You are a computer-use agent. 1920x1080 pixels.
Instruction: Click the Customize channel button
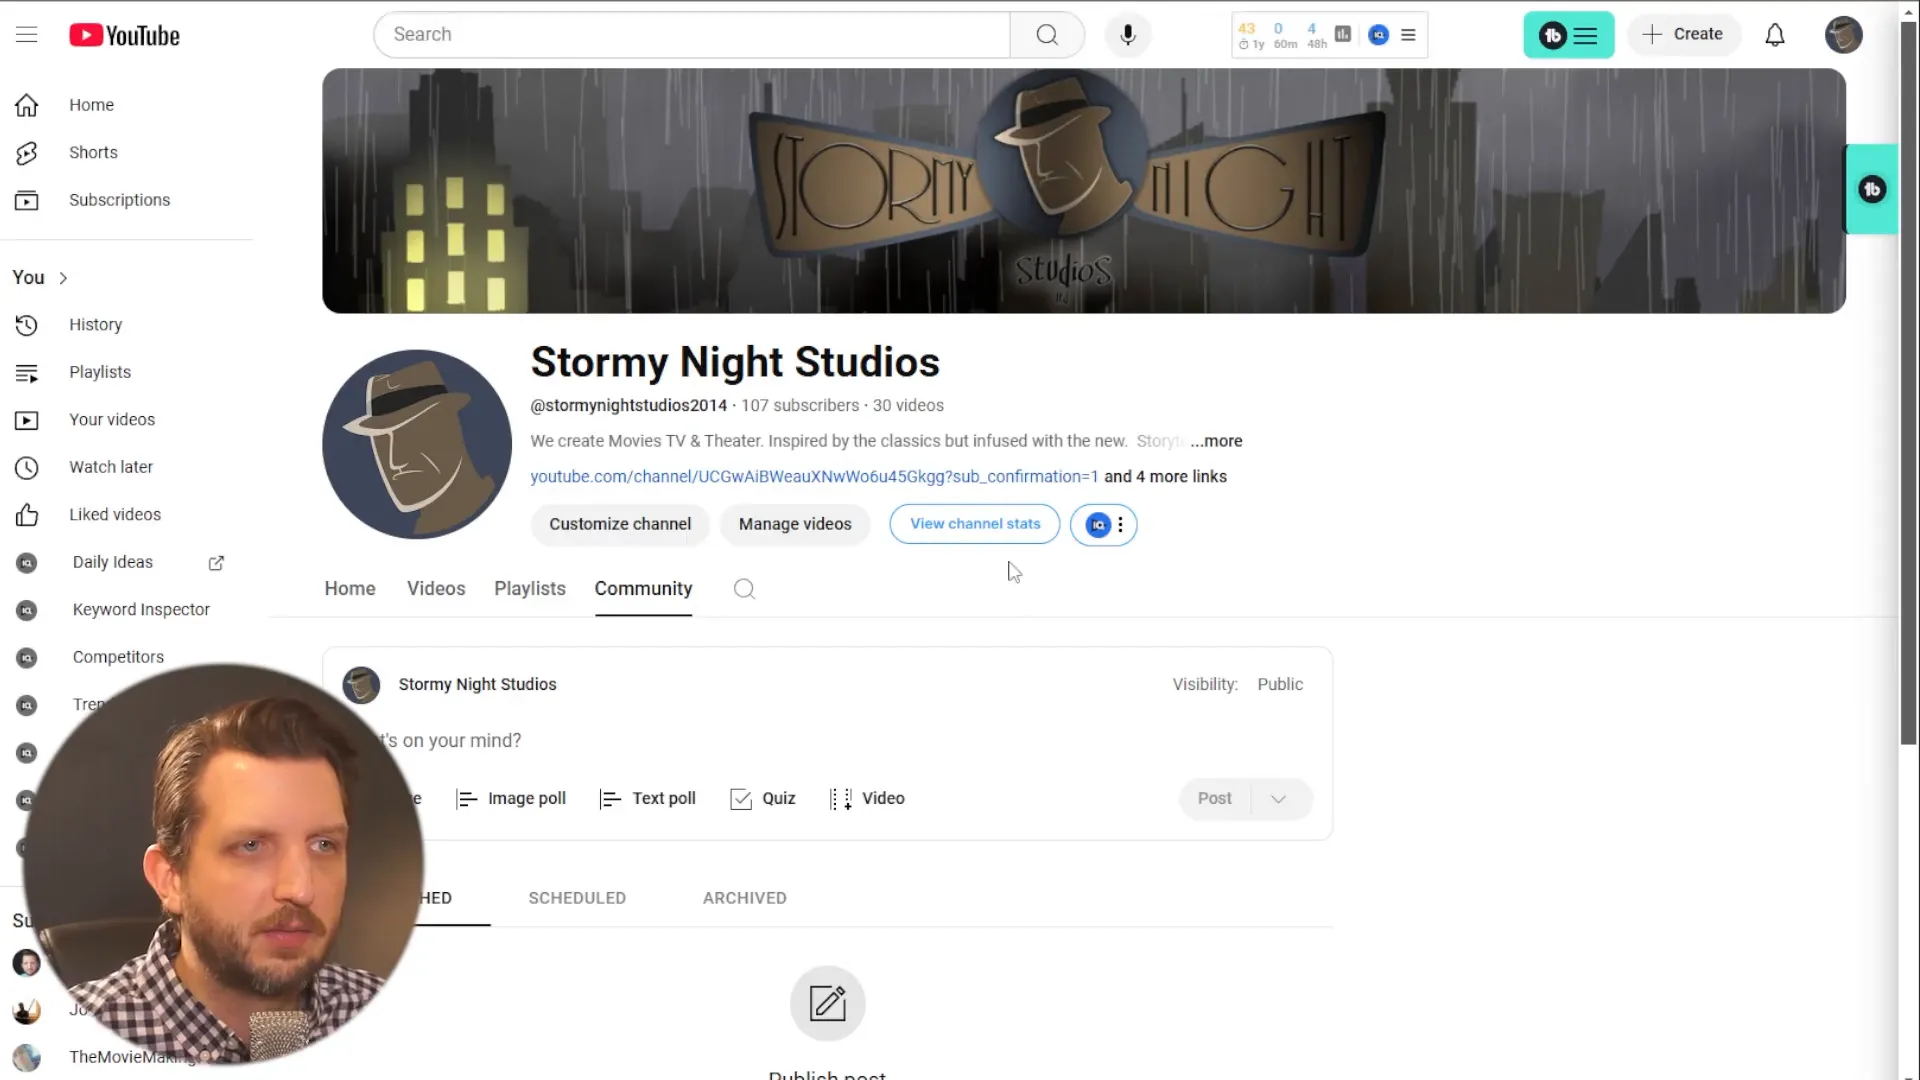click(x=620, y=524)
